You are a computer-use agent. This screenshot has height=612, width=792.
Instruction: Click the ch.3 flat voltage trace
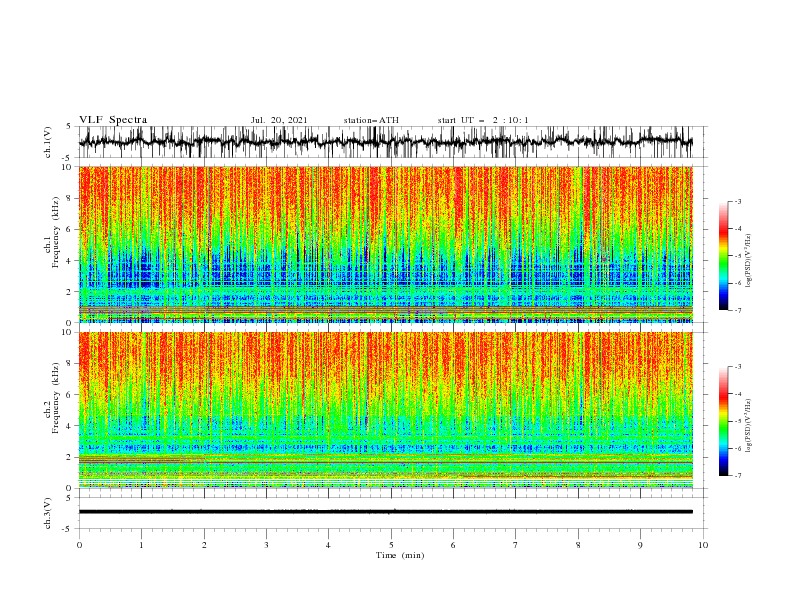(x=386, y=512)
